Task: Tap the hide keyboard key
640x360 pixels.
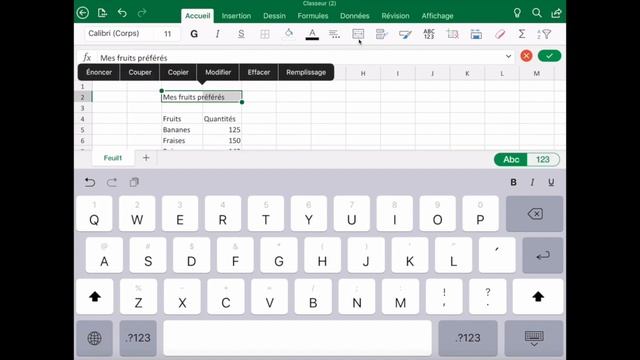Action: click(x=534, y=338)
